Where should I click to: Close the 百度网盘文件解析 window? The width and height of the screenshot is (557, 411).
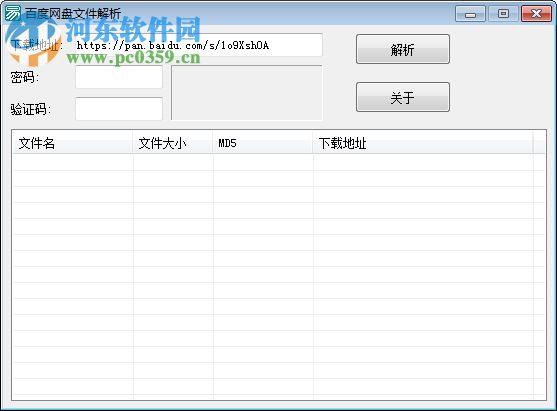[536, 14]
